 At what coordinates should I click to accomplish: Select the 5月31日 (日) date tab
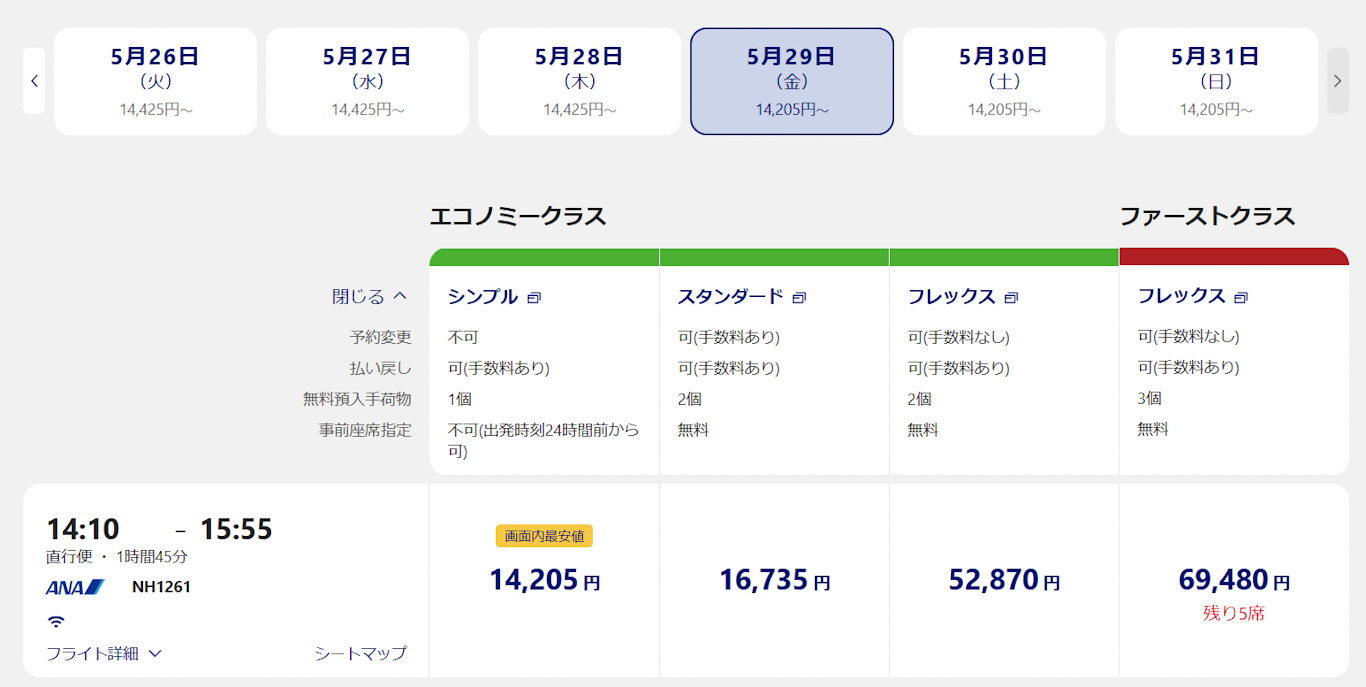coord(1216,81)
